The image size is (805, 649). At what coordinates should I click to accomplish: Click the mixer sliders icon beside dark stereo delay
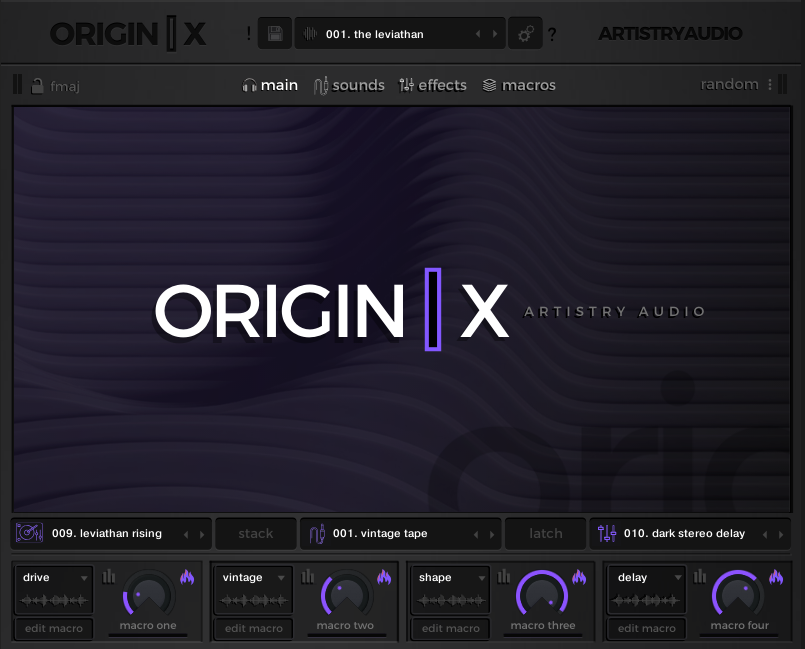[607, 533]
